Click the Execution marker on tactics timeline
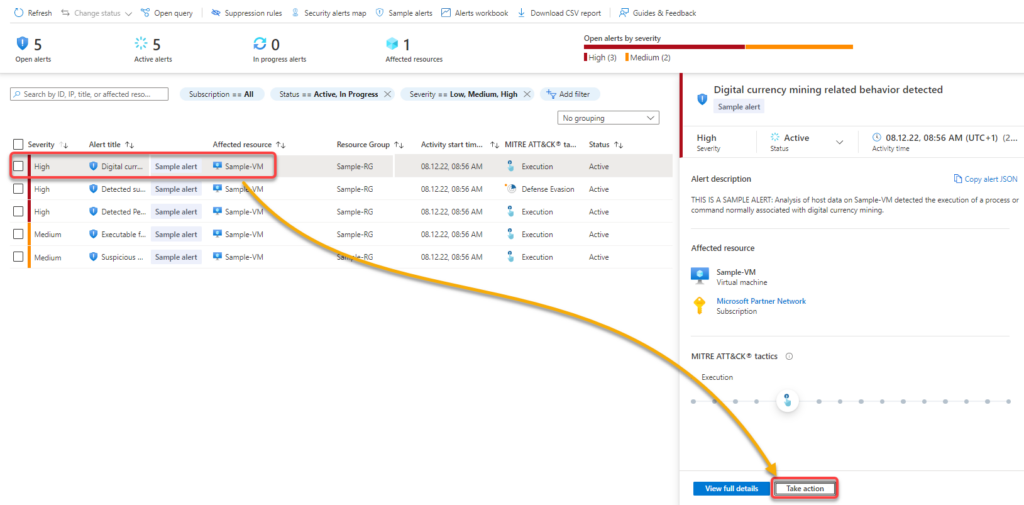Image resolution: width=1024 pixels, height=505 pixels. click(x=787, y=401)
